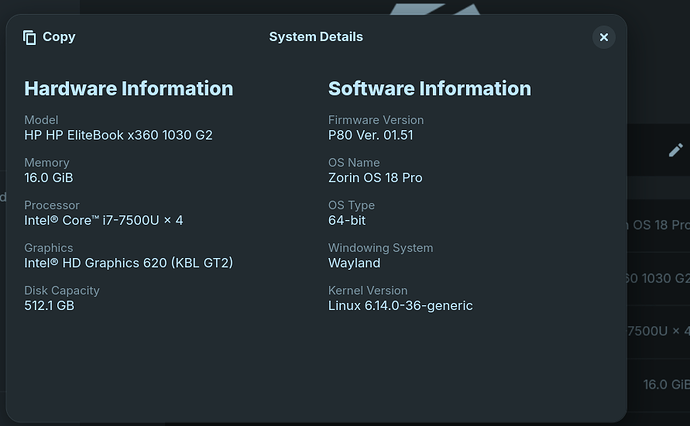The image size is (690, 426).
Task: Click the Intel HD Graphics 620 value
Action: coord(128,263)
